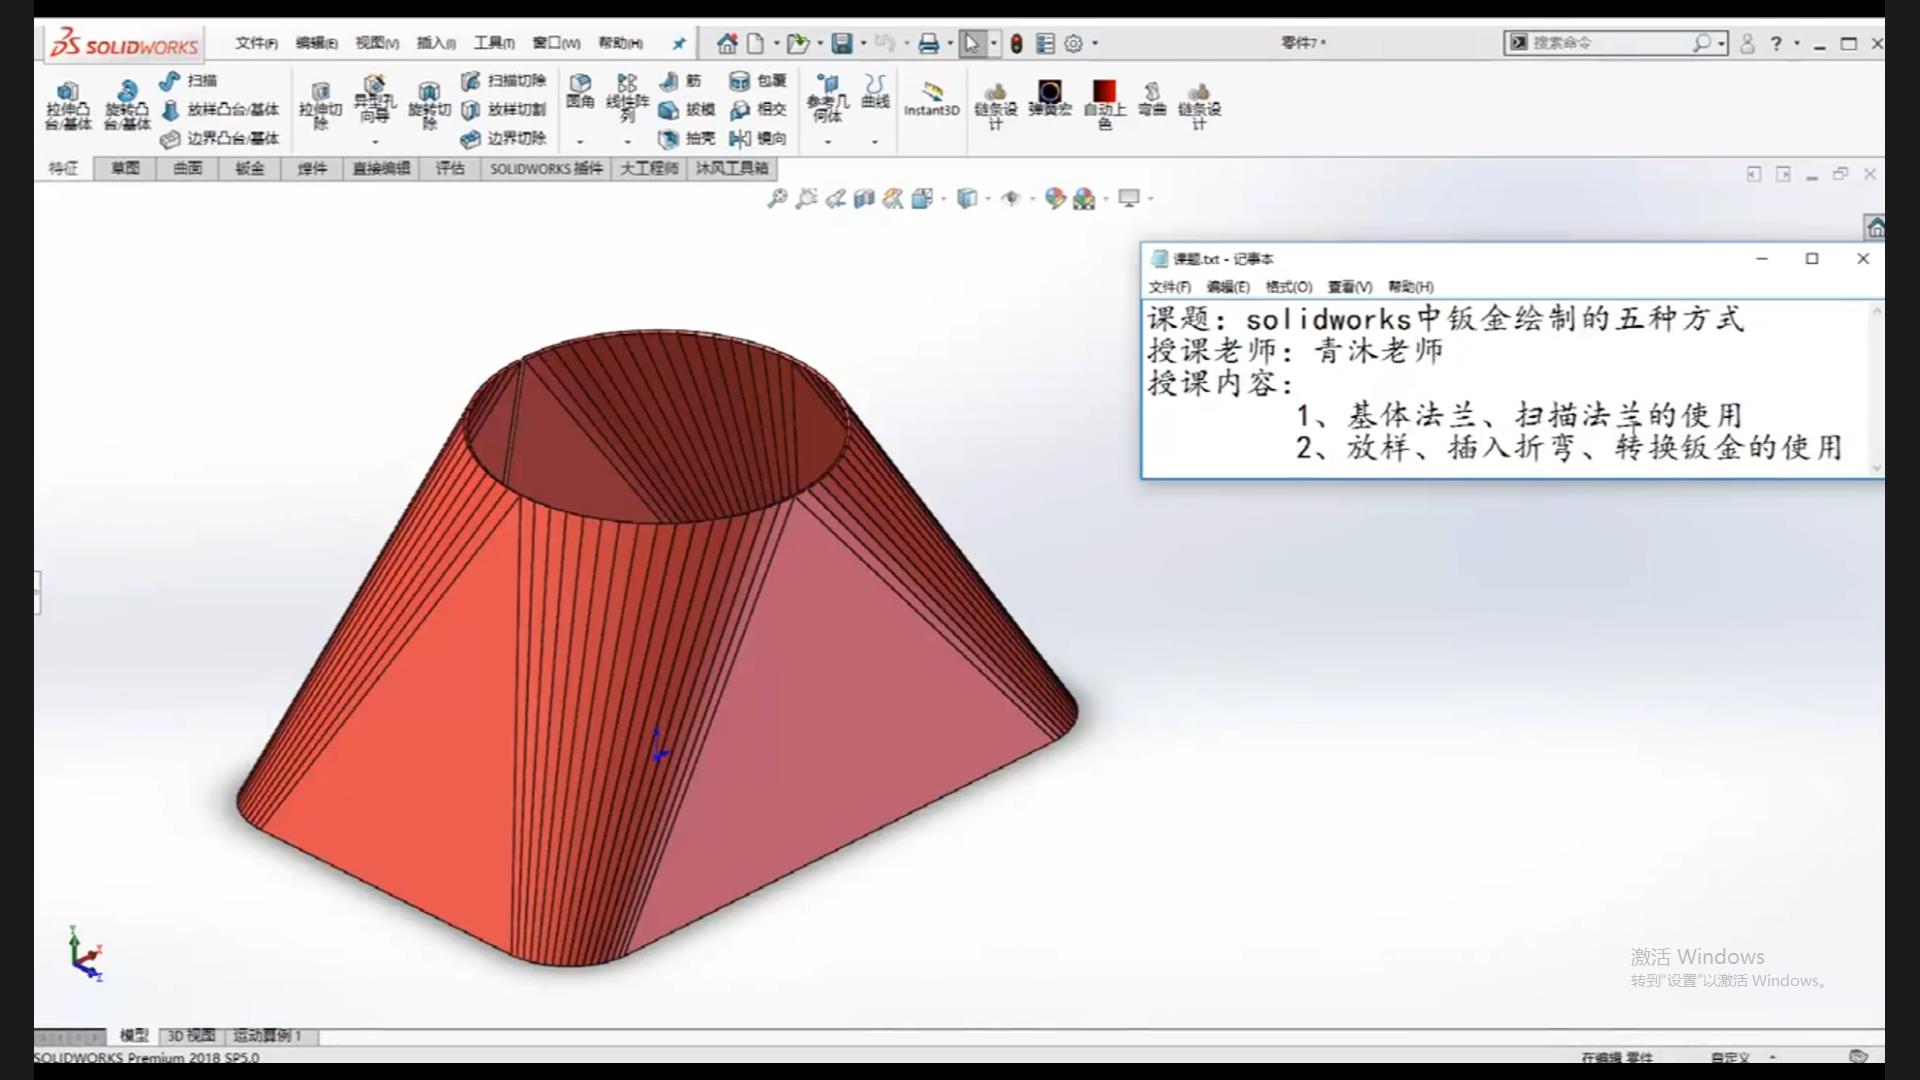
Task: Click the 边界切除 boundary cut tool
Action: 503,138
